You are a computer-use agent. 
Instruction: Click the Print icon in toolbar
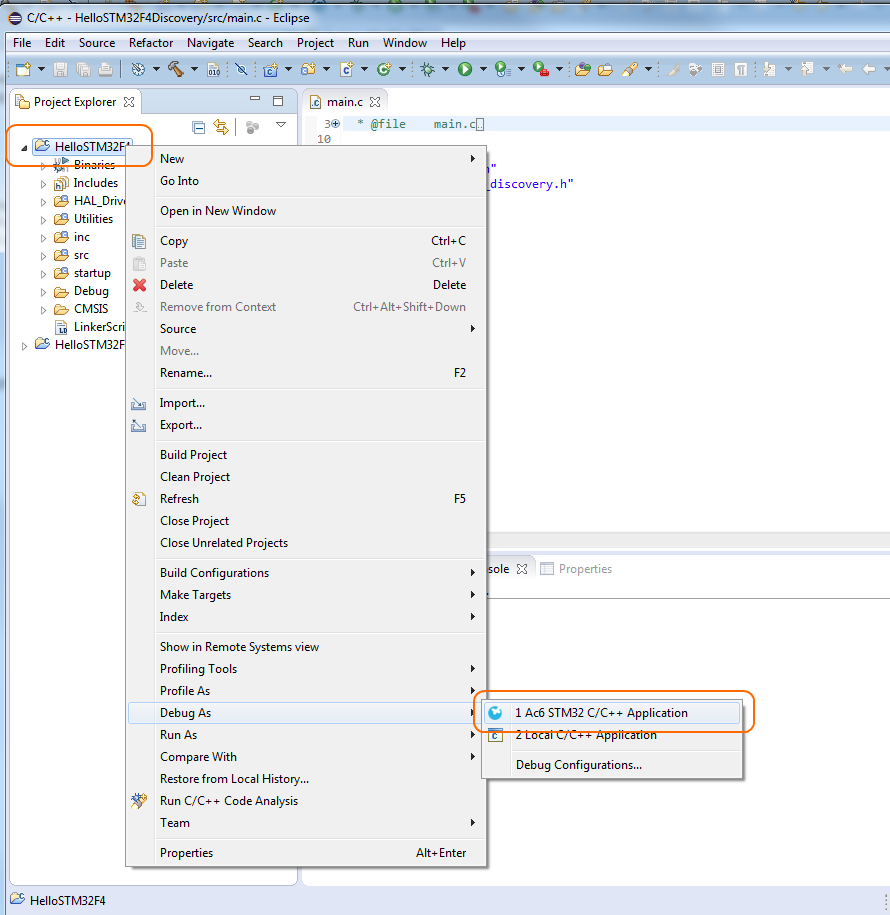coord(105,69)
